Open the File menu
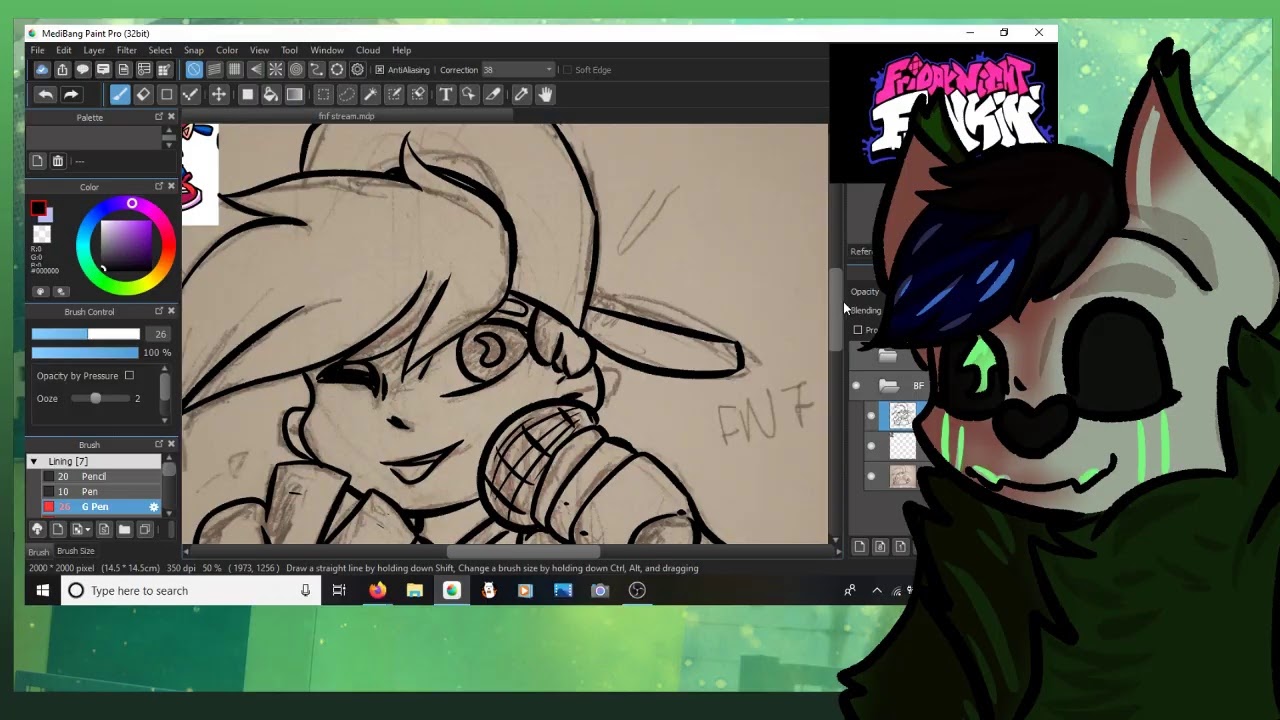Image resolution: width=1280 pixels, height=720 pixels. [x=37, y=50]
